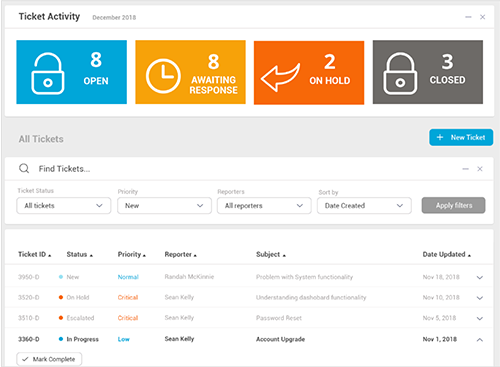
Task: Sort table by Priority column
Action: click(x=132, y=254)
